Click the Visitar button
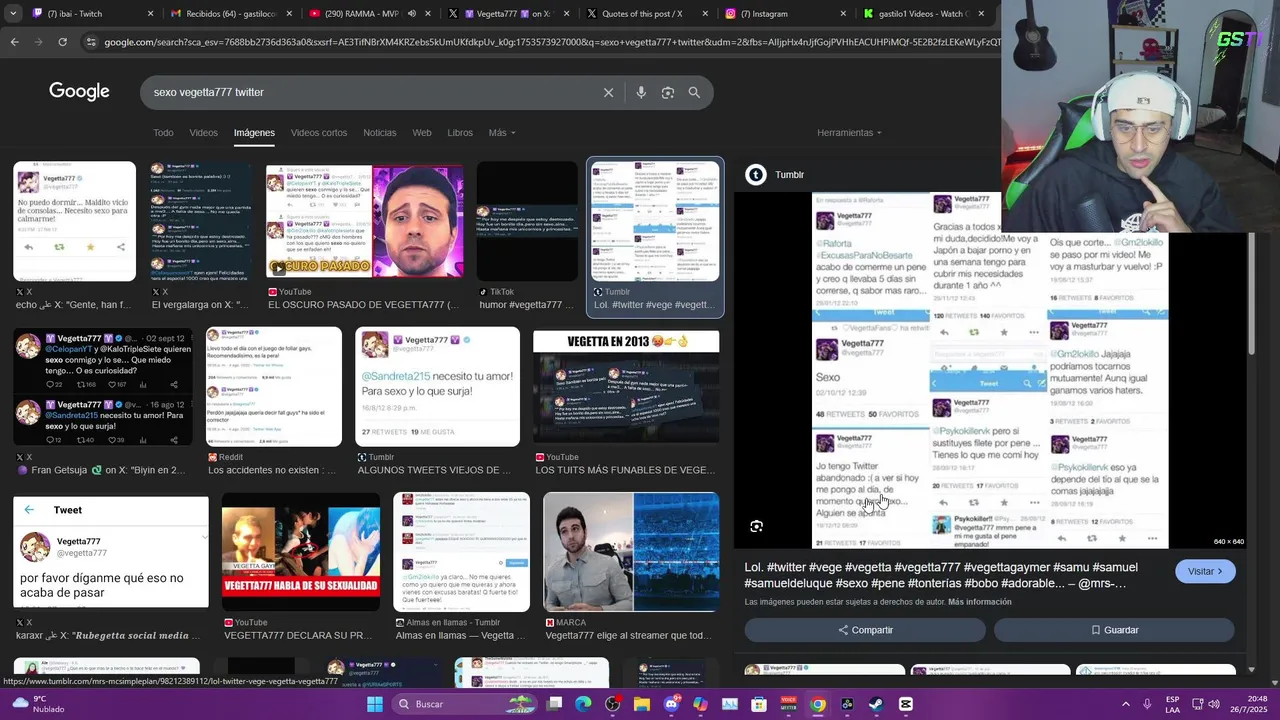Screen dimensions: 1280x720 [1205, 571]
